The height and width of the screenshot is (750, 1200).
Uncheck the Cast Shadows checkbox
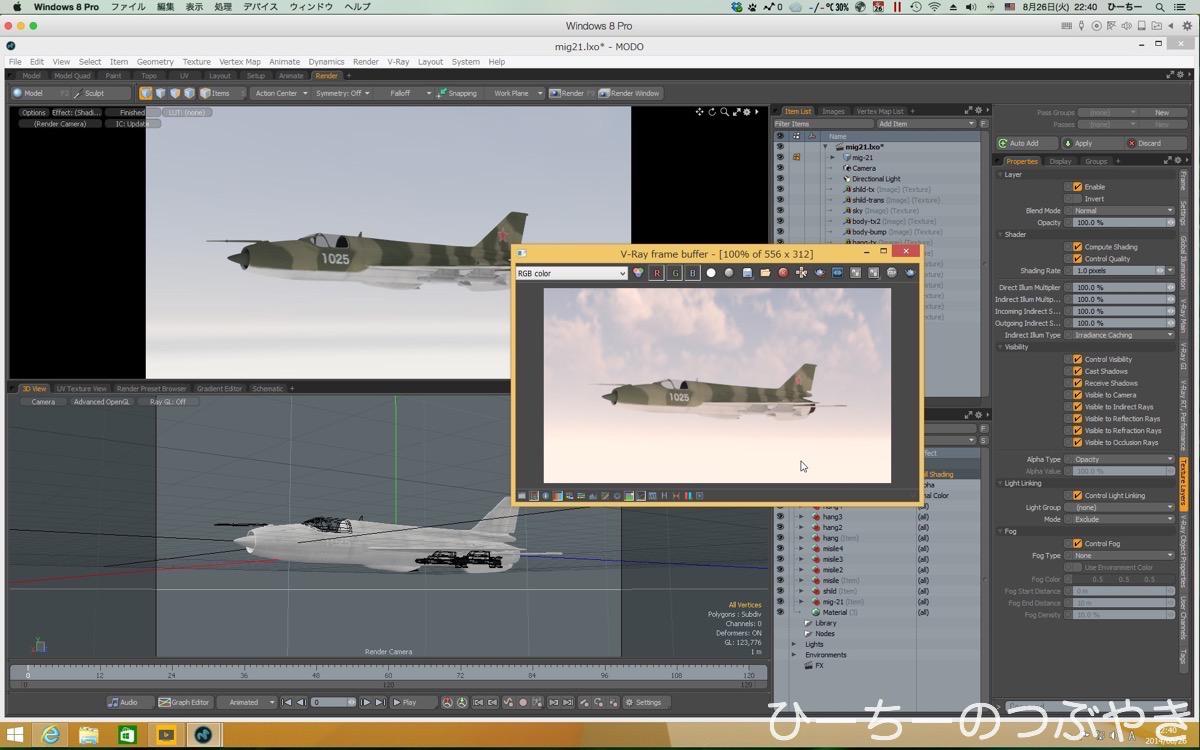(x=1077, y=371)
